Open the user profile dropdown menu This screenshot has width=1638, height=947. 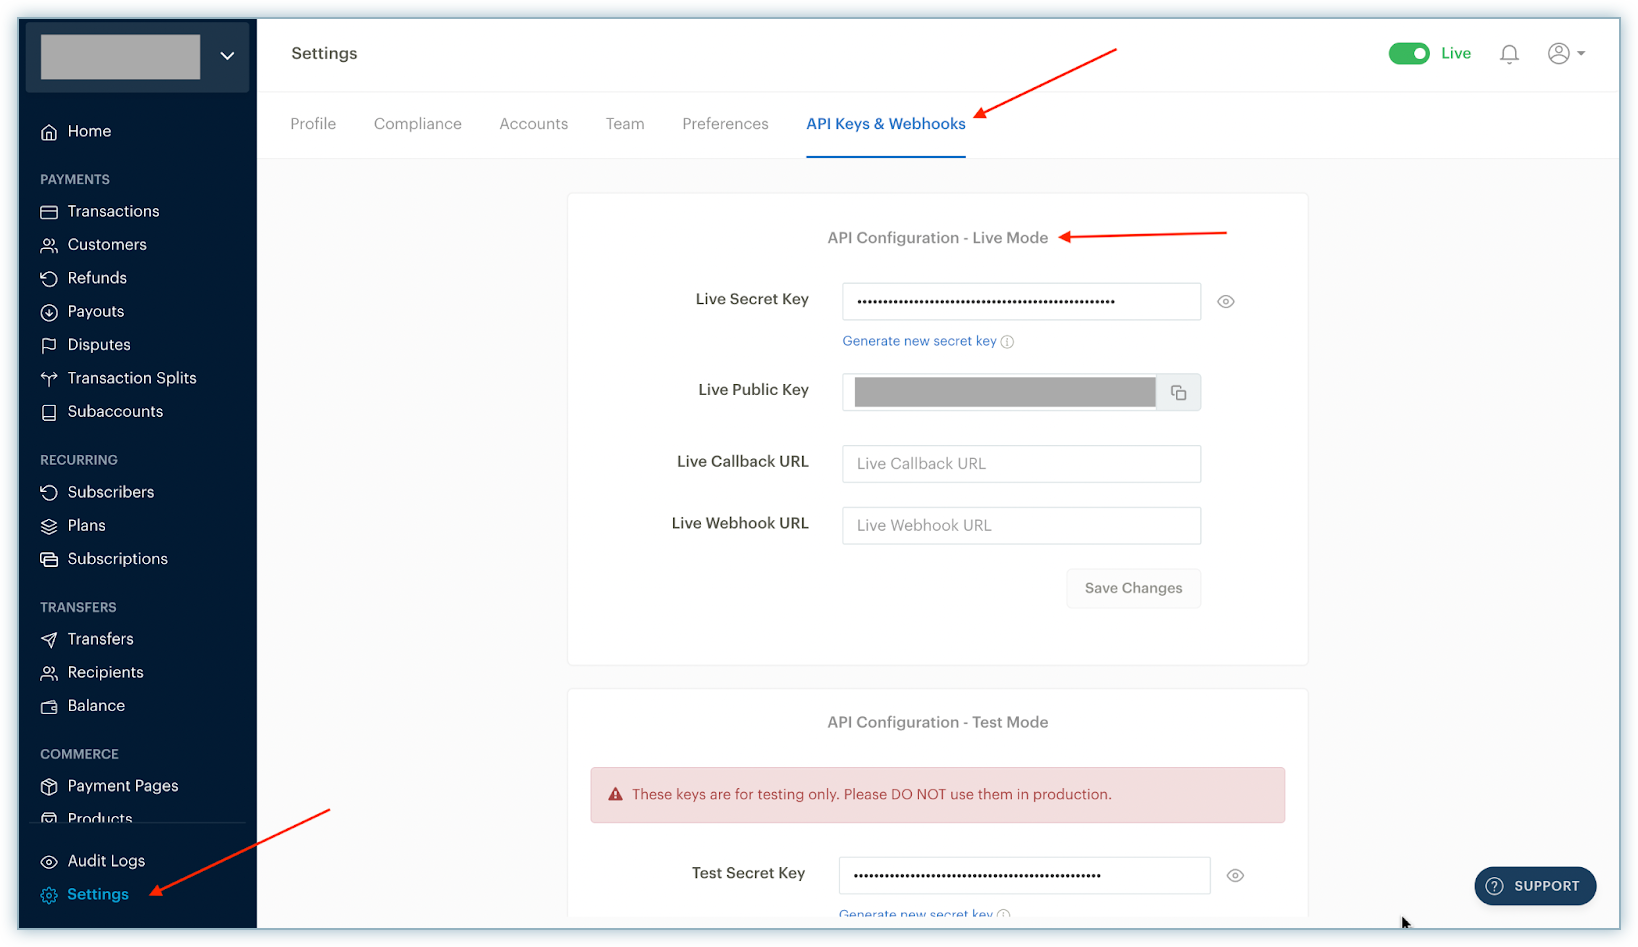1565,54
